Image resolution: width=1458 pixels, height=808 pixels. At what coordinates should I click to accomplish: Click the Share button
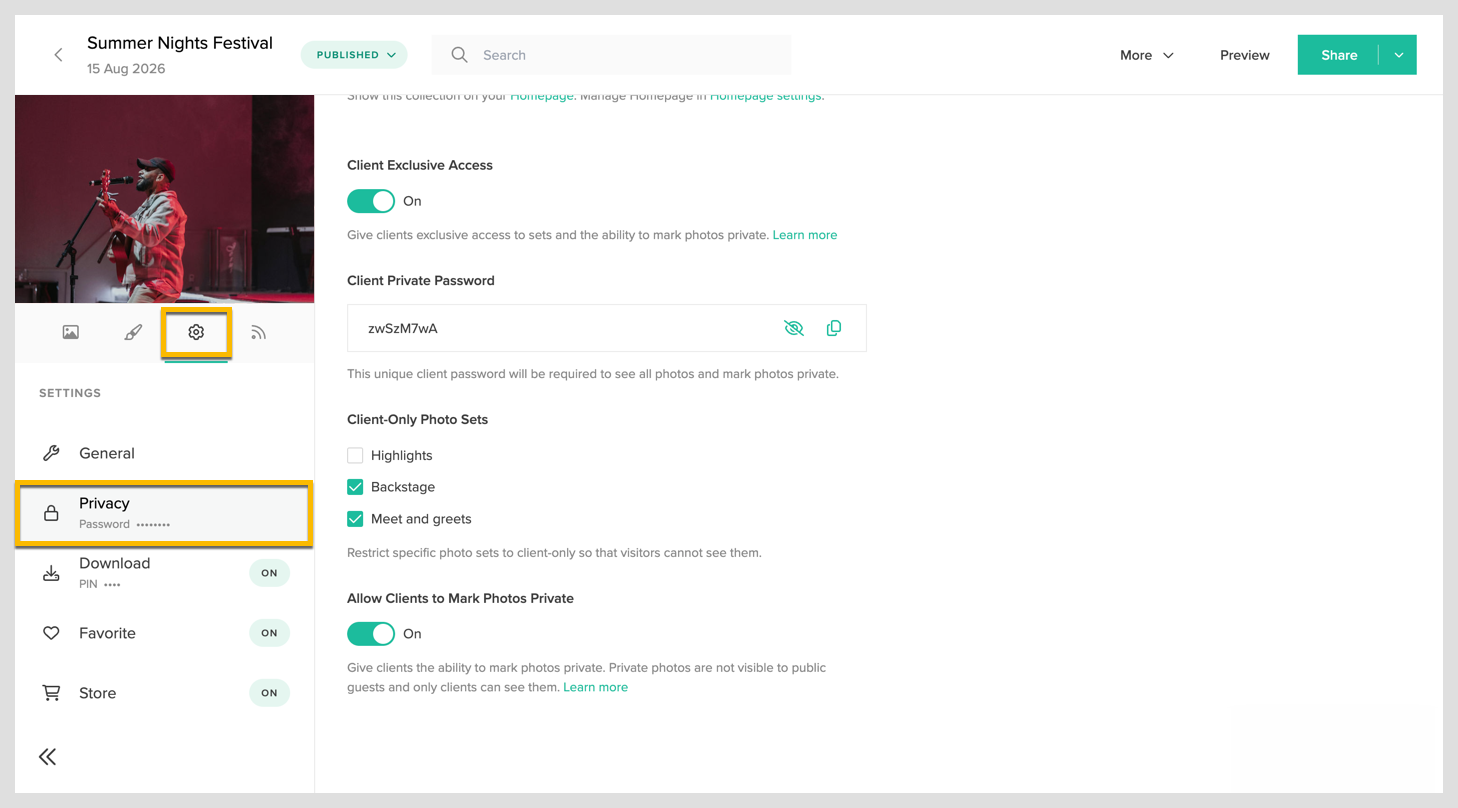1338,55
